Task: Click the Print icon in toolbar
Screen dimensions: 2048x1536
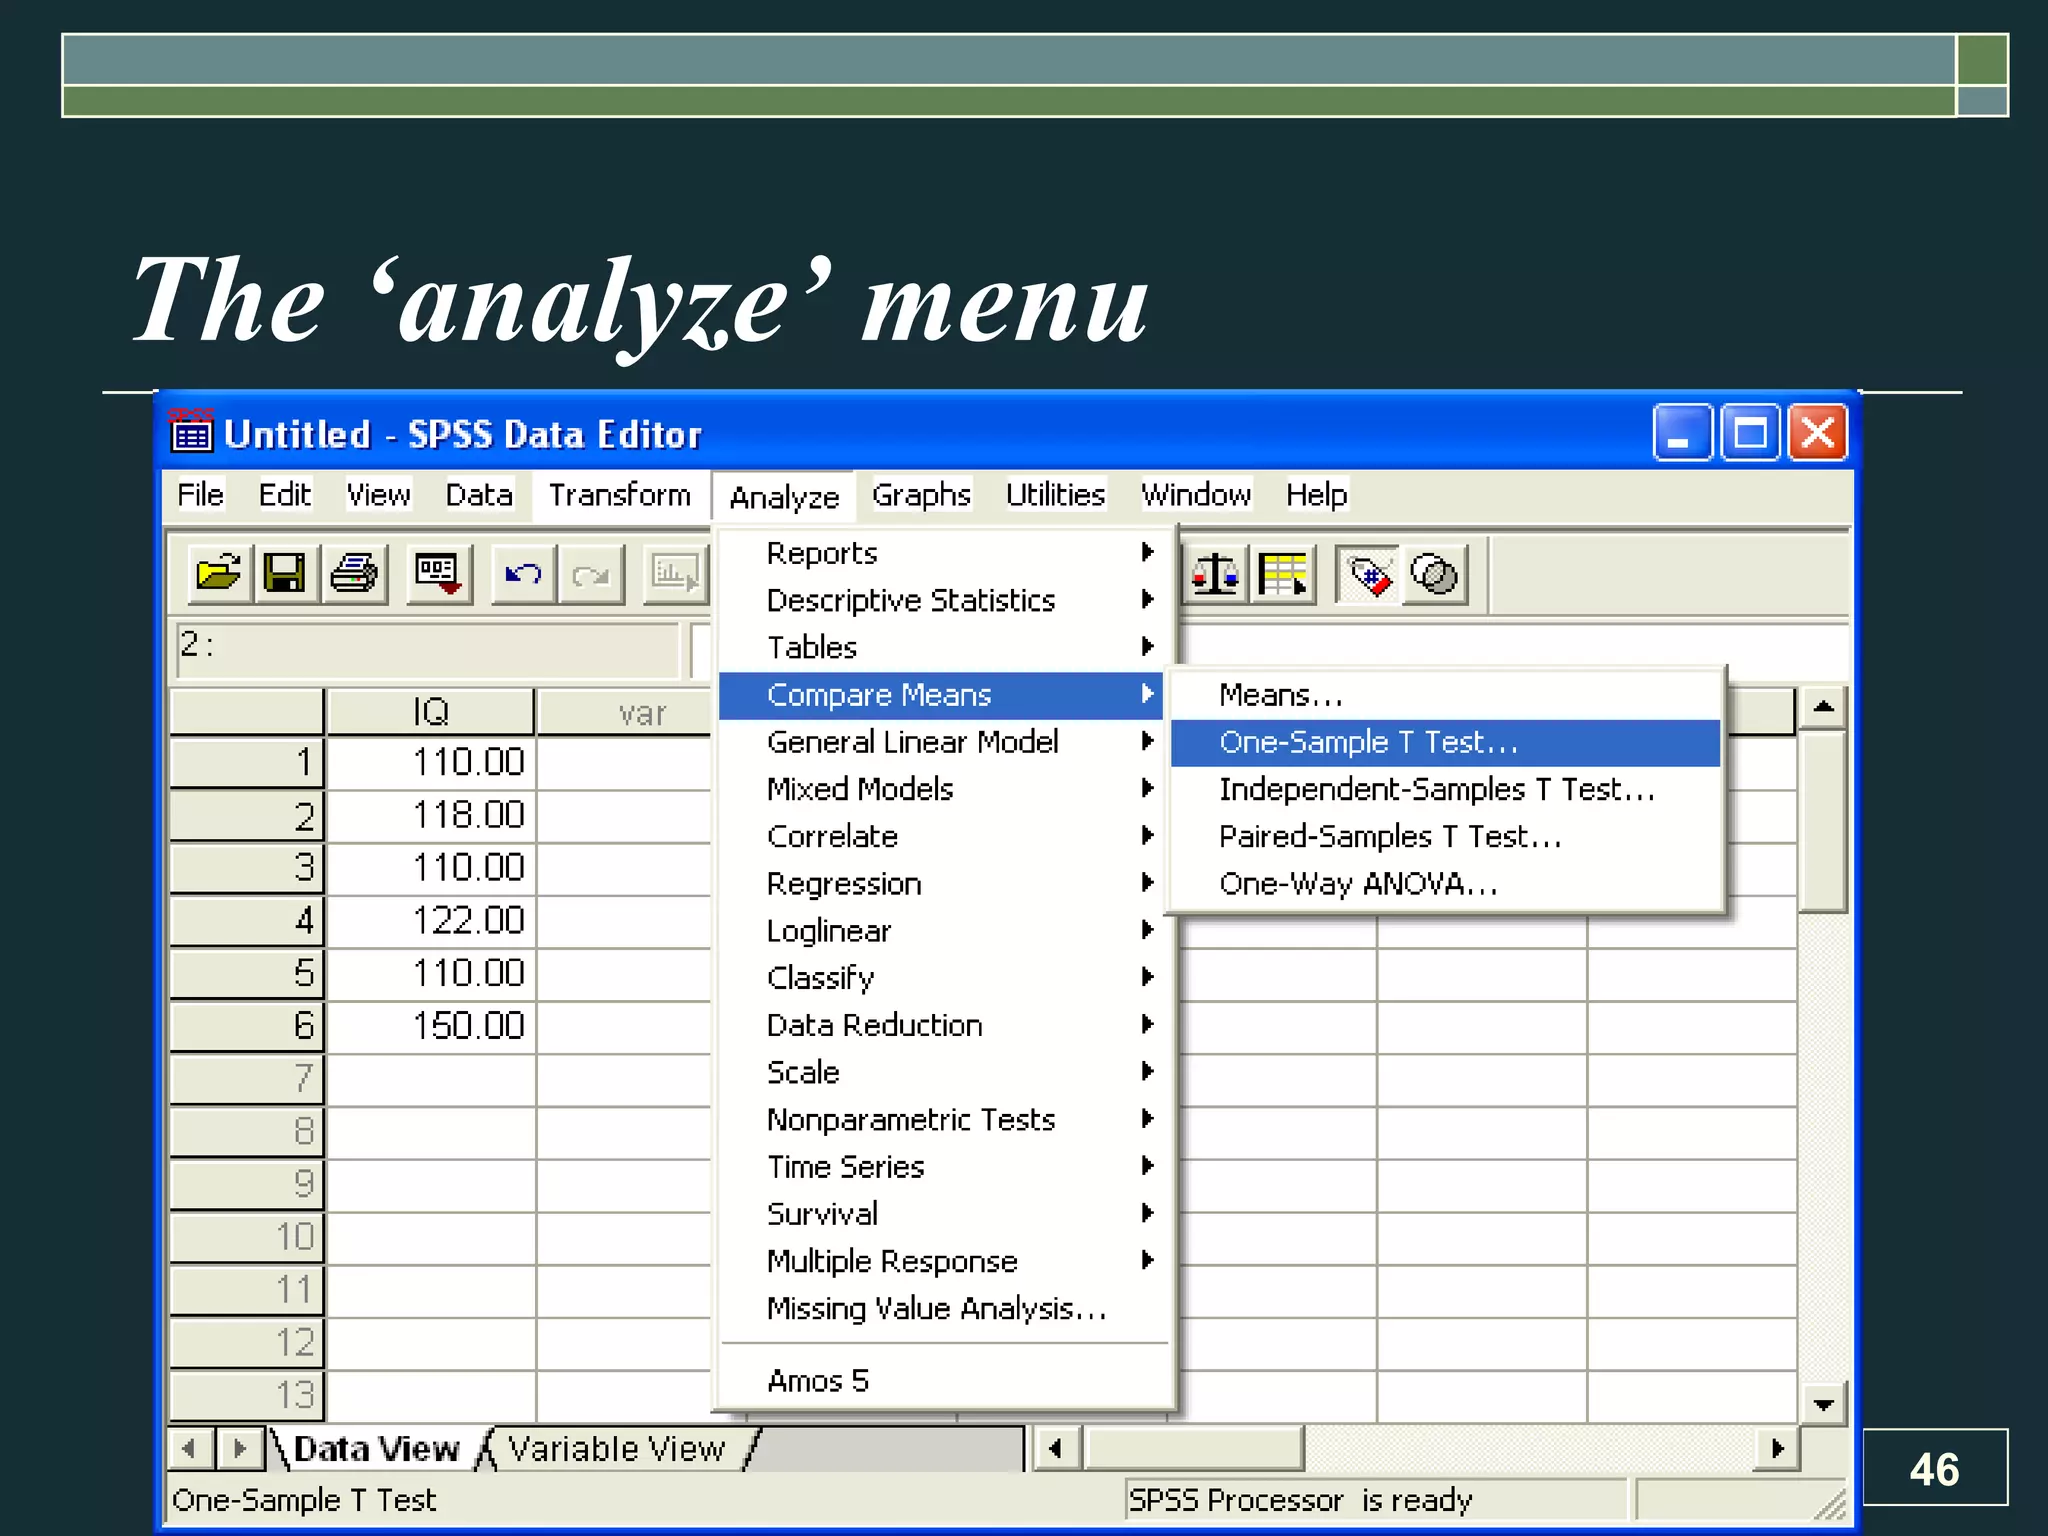Action: [354, 574]
